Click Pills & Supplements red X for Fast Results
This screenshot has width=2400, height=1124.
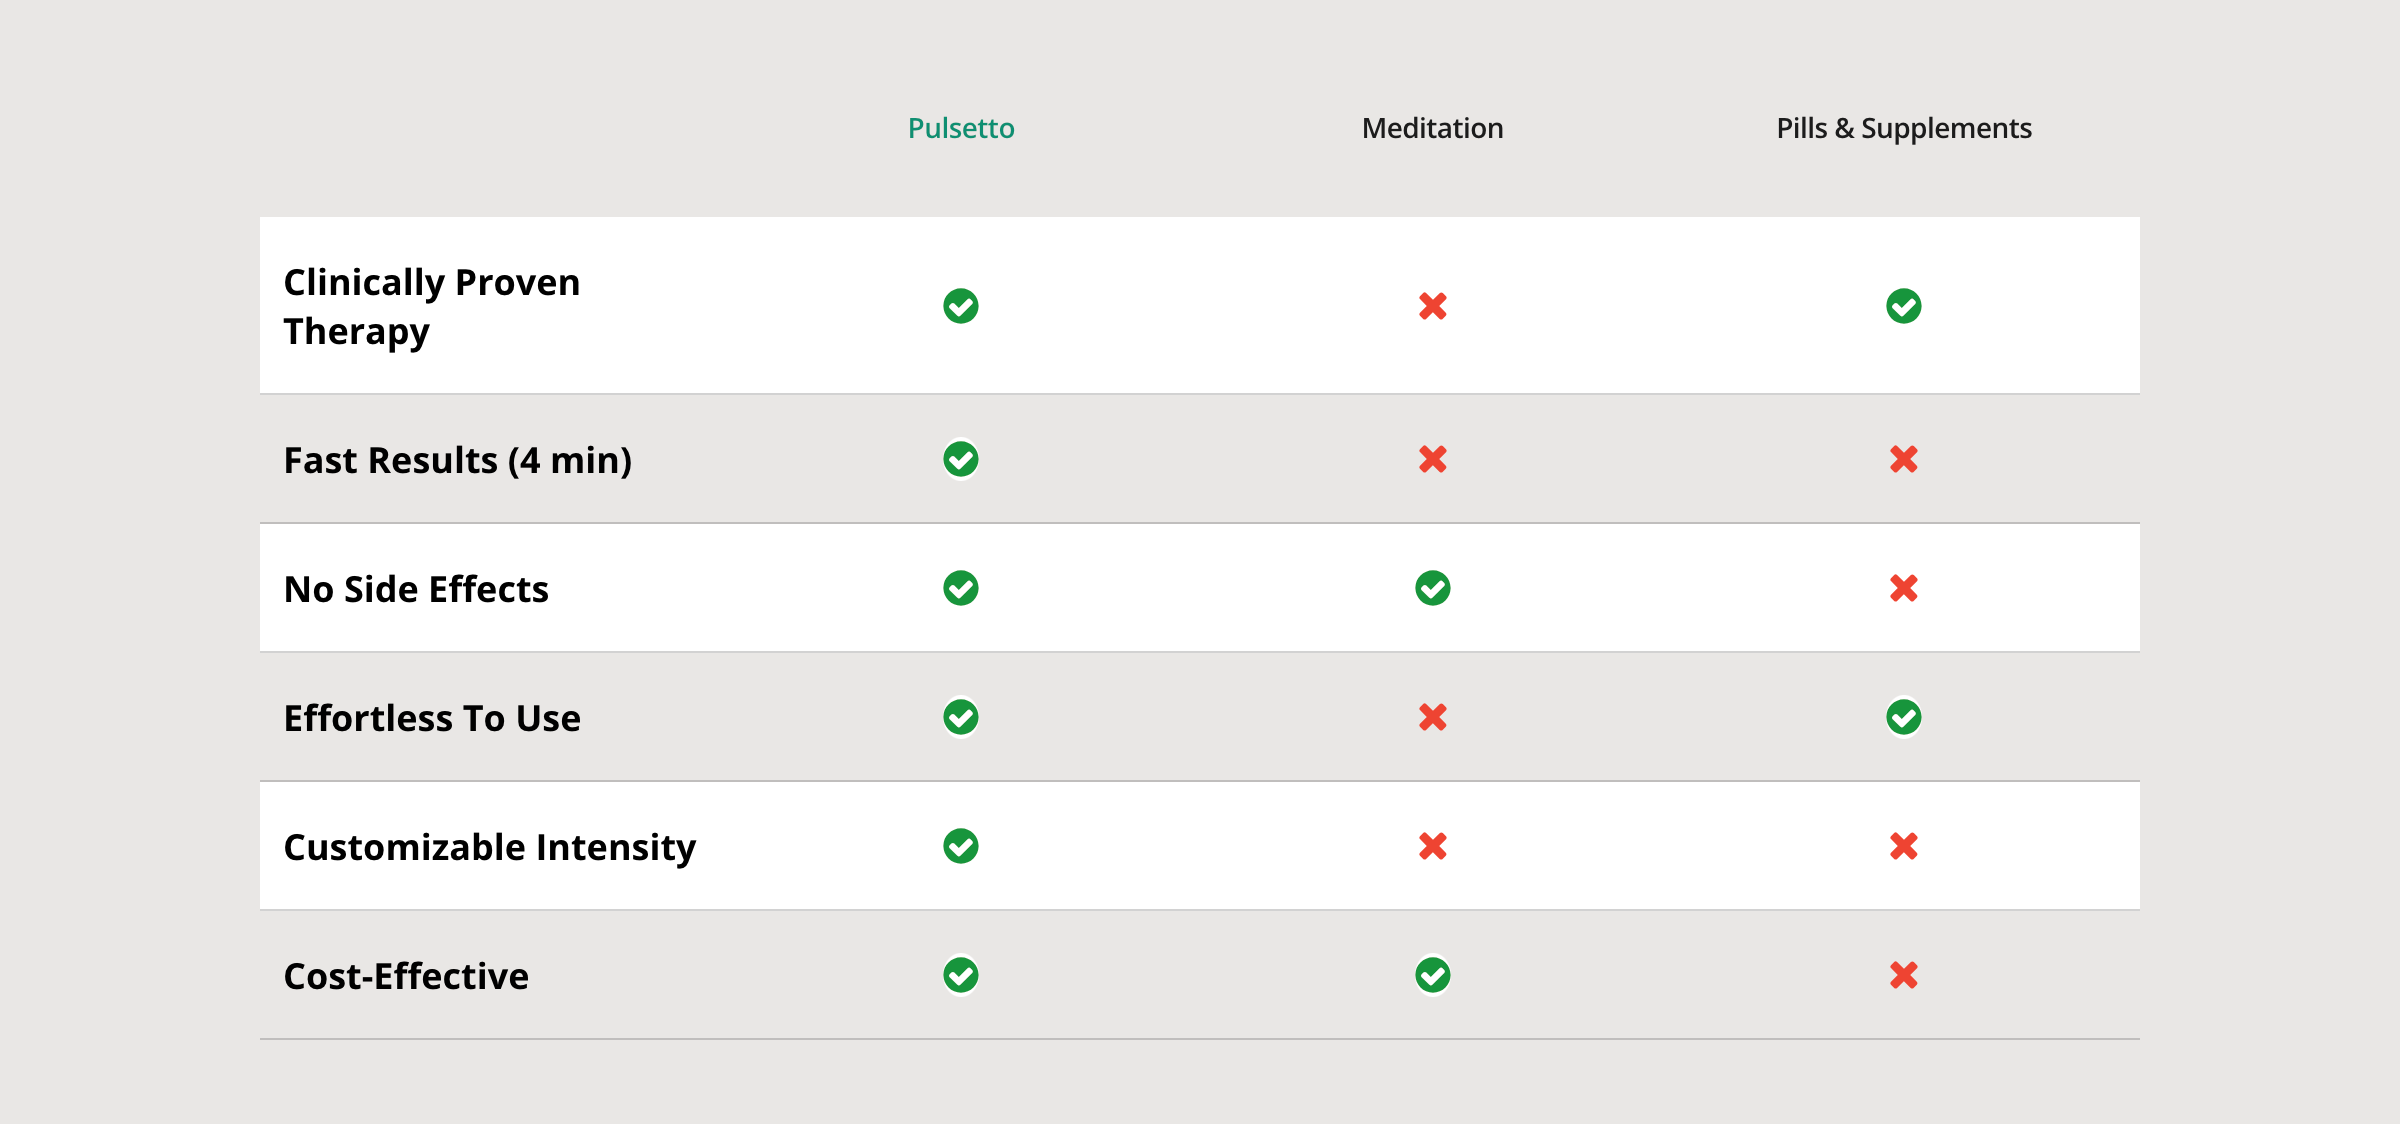pos(1903,459)
